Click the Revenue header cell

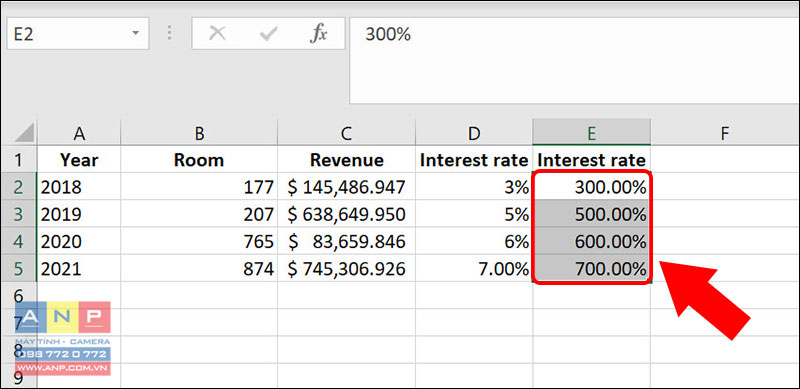tap(346, 160)
